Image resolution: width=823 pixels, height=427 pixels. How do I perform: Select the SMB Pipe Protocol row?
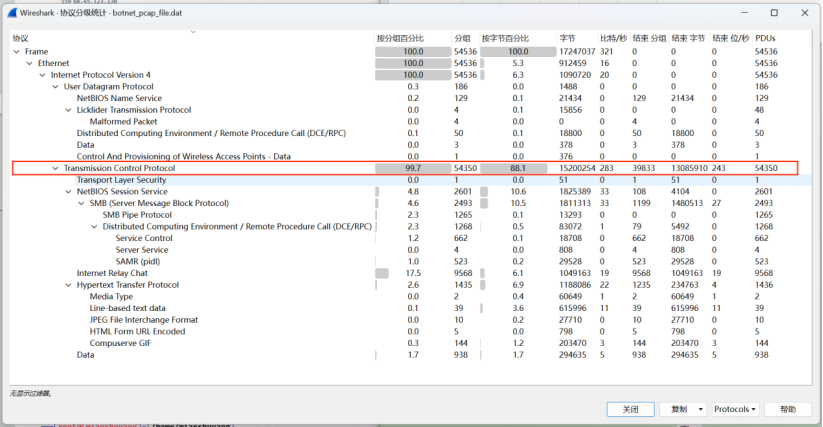[x=411, y=215]
